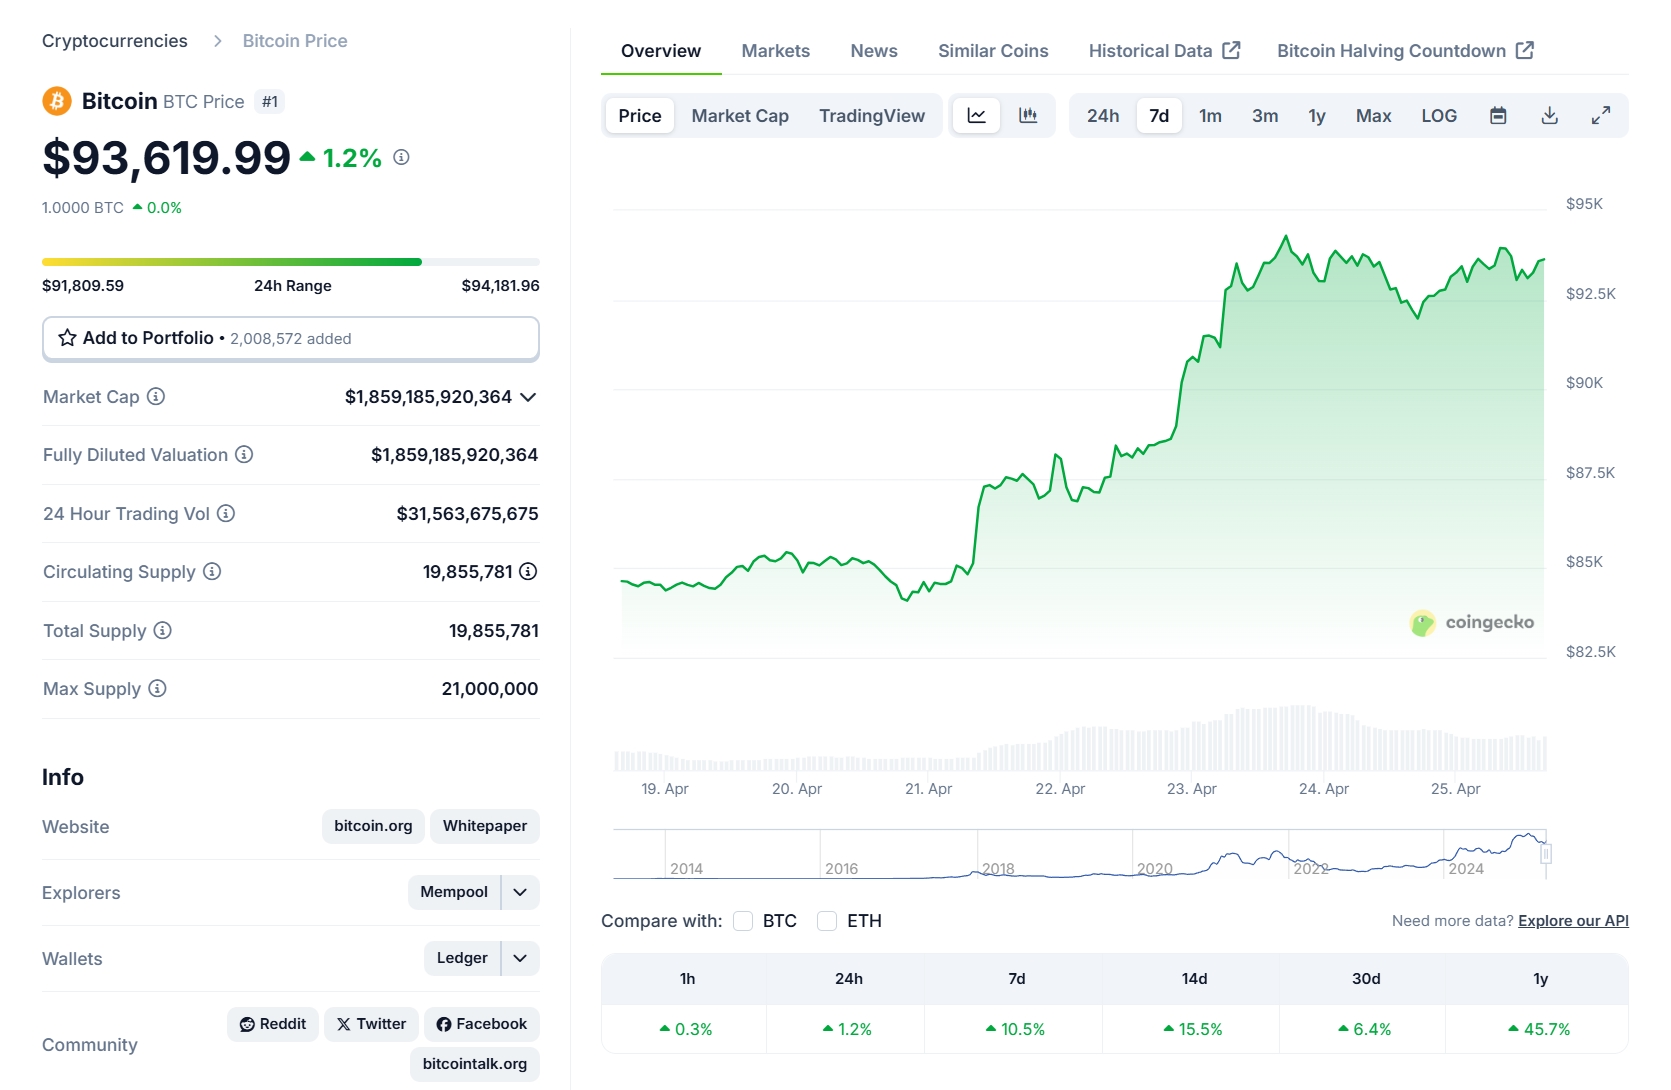Open the calendar date range picker

coord(1498,116)
